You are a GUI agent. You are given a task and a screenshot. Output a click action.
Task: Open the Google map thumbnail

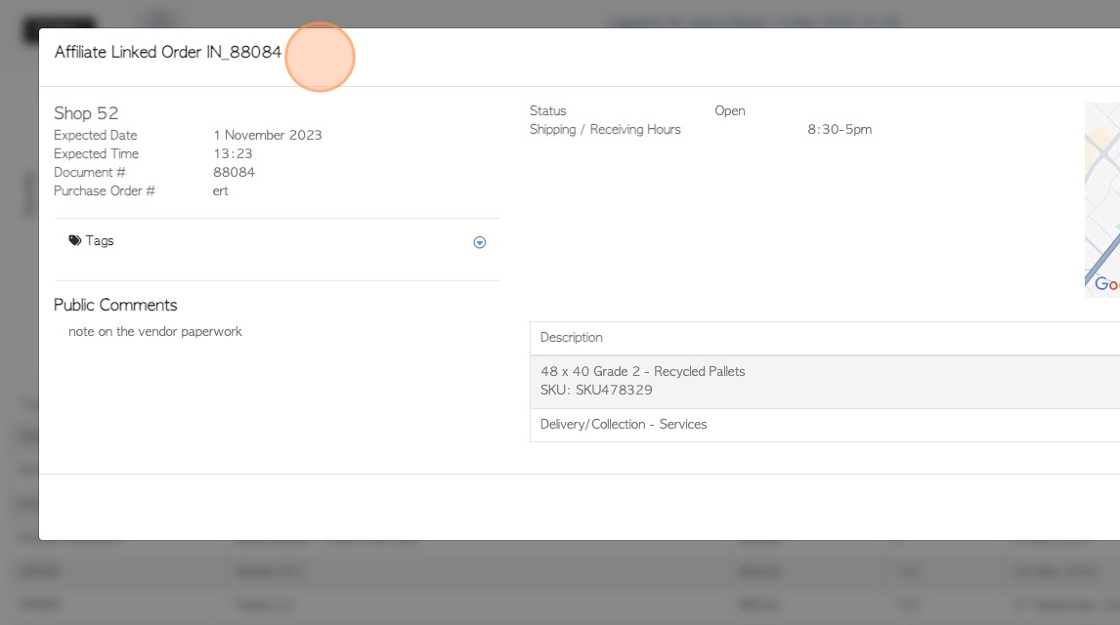(x=1102, y=200)
